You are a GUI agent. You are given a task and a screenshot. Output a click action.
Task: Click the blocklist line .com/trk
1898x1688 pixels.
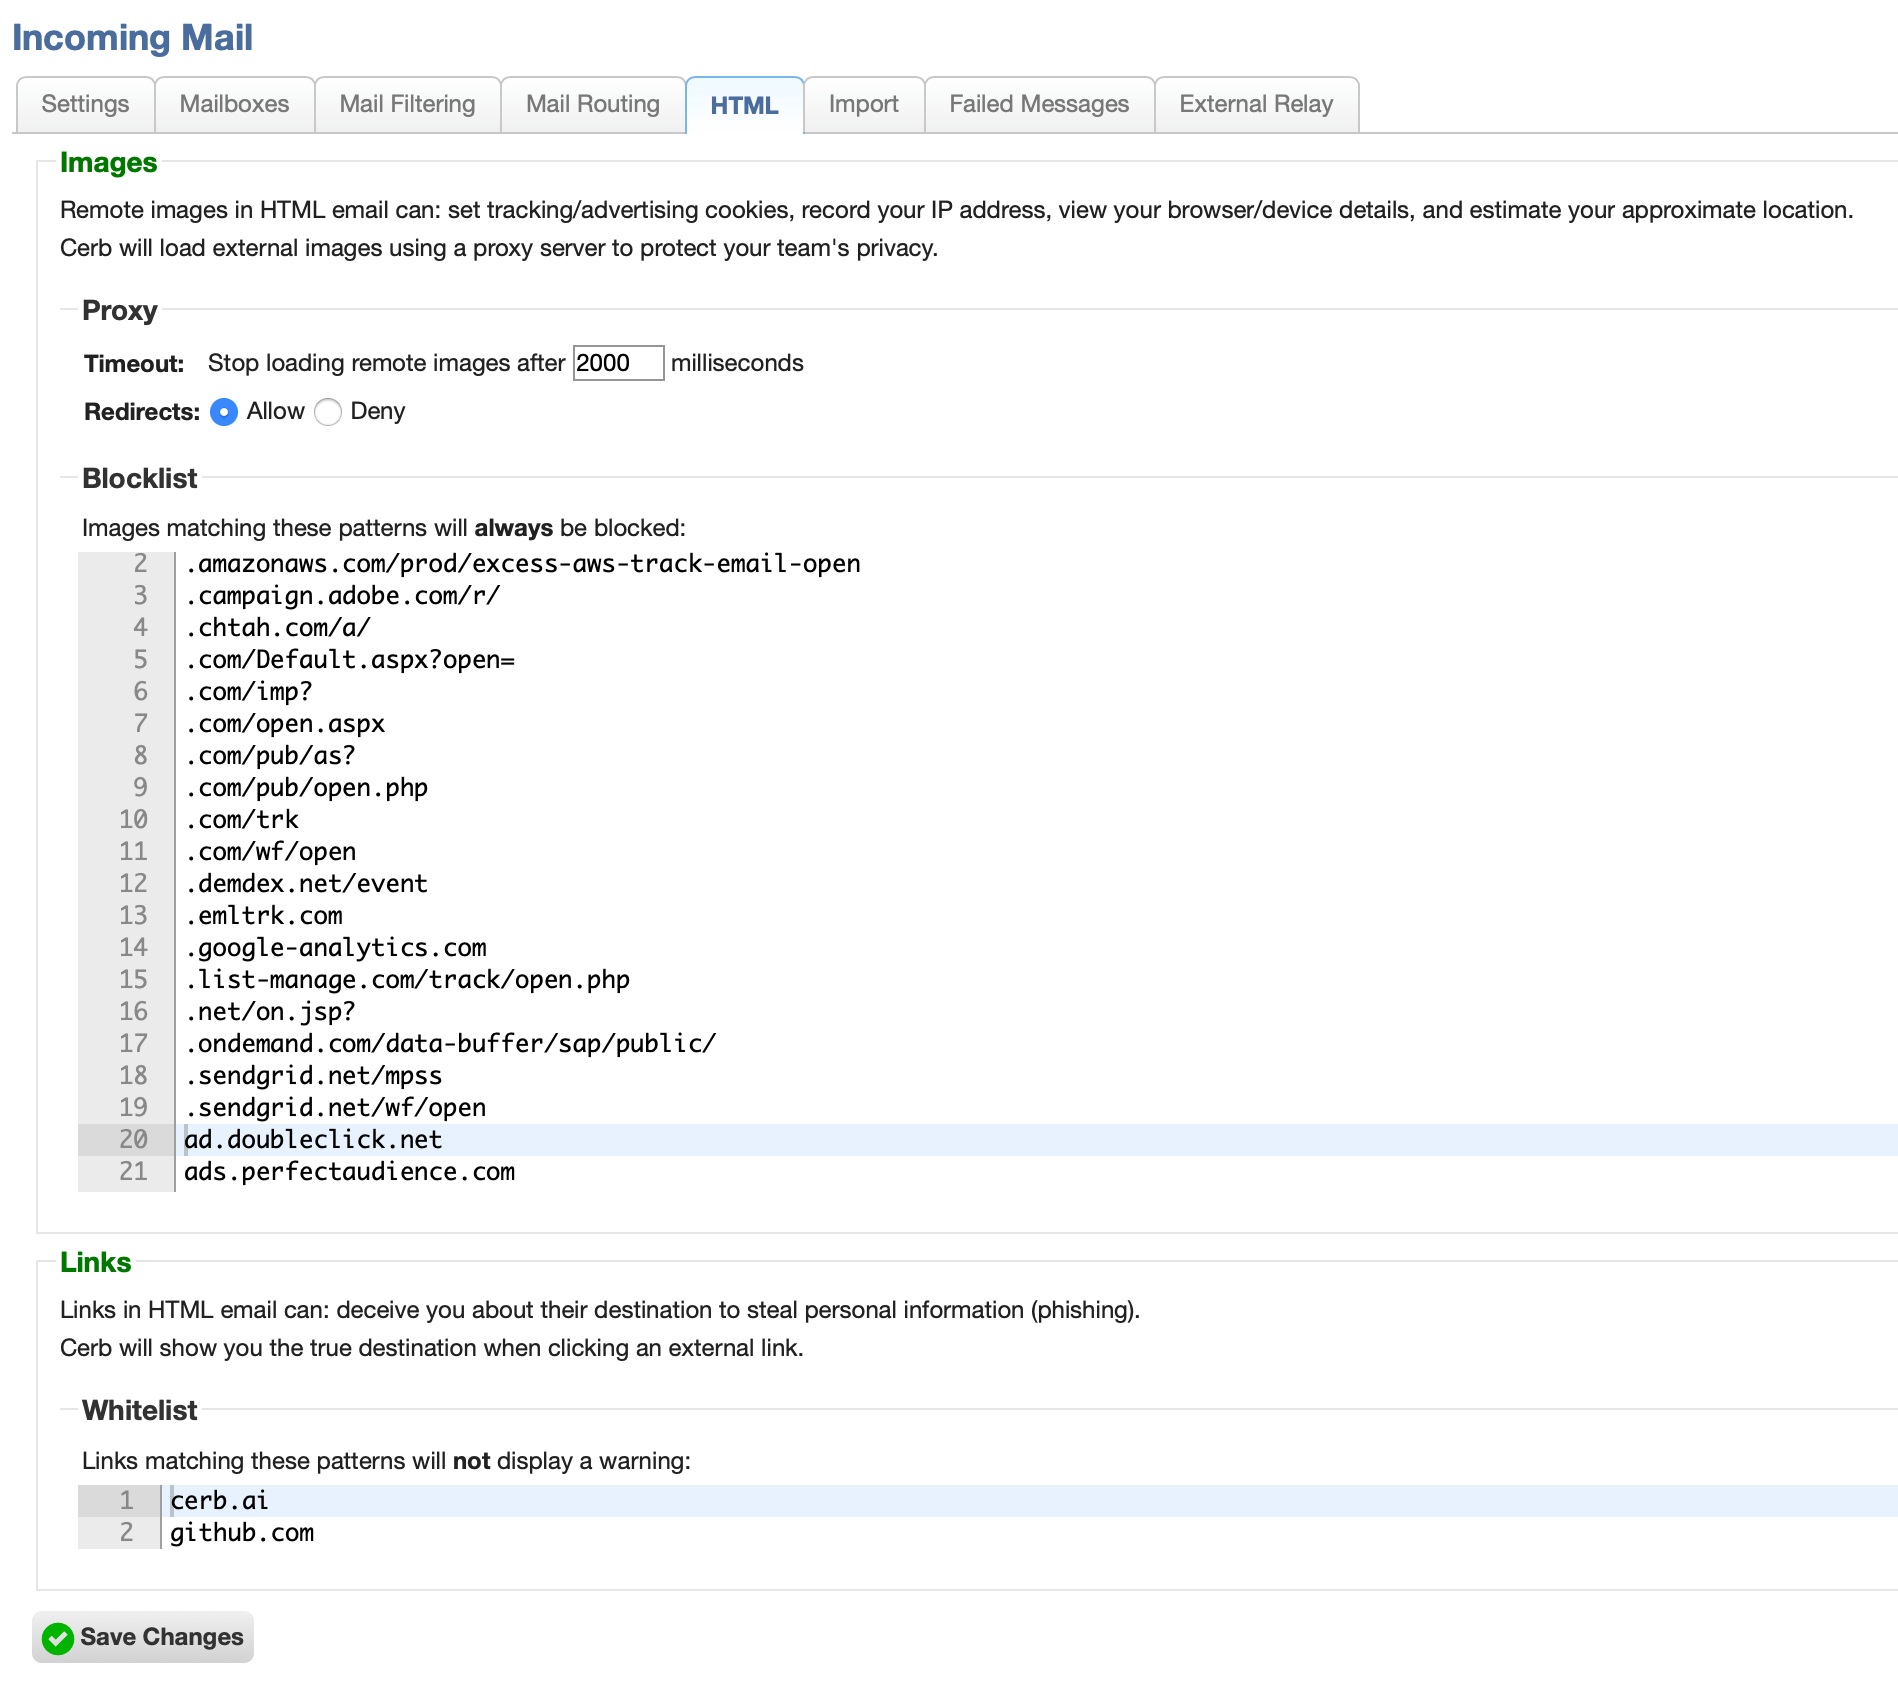[x=242, y=820]
